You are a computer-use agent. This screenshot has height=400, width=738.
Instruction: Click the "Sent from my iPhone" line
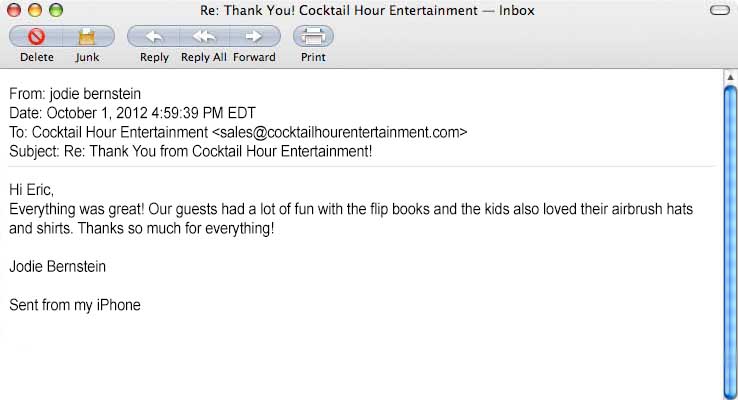click(75, 305)
